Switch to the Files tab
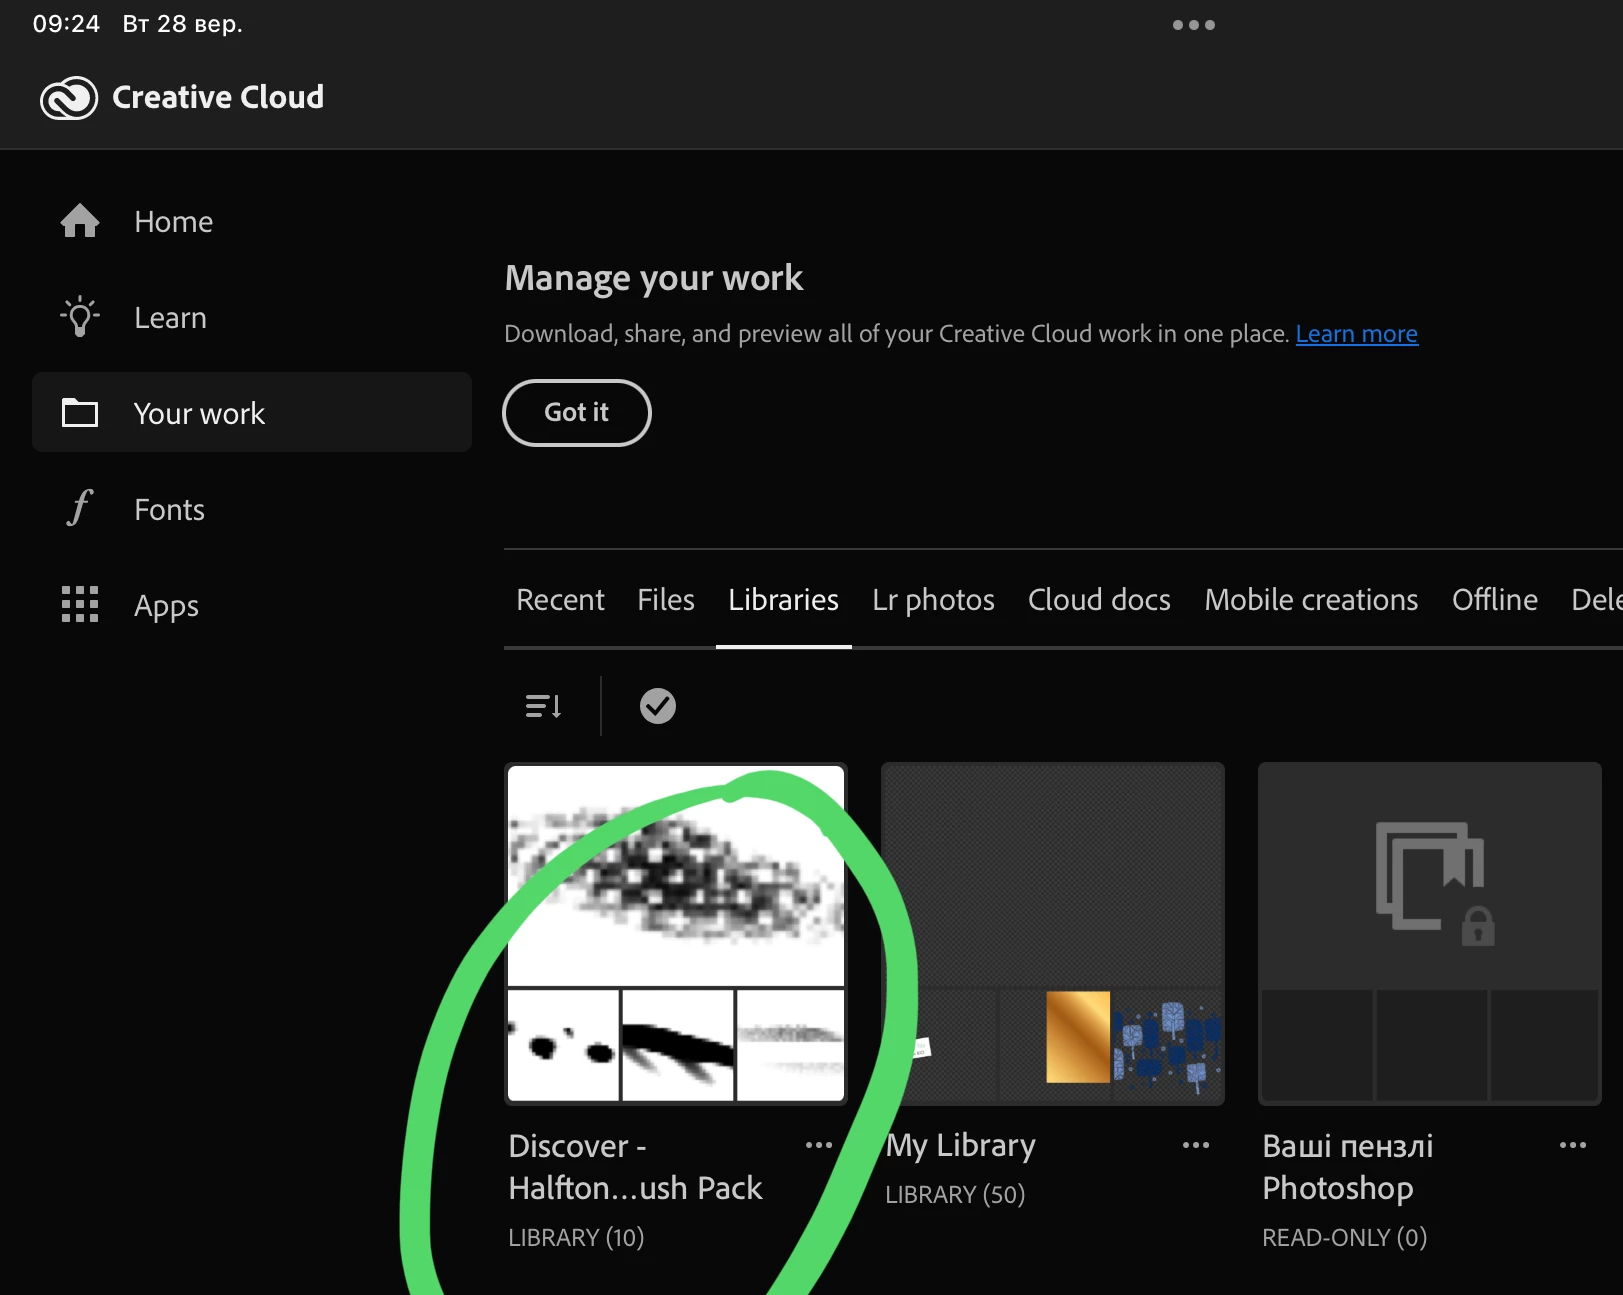This screenshot has width=1623, height=1295. pyautogui.click(x=666, y=599)
